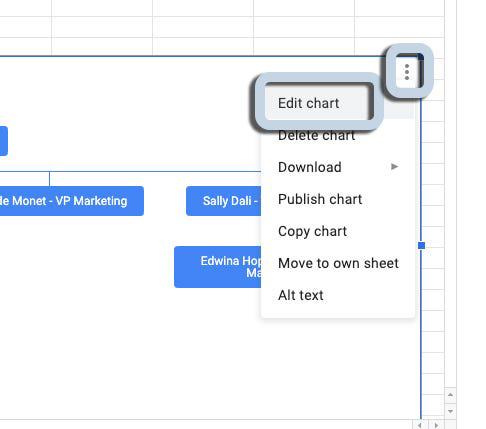This screenshot has height=429, width=486.
Task: Select Publish chart
Action: [320, 199]
